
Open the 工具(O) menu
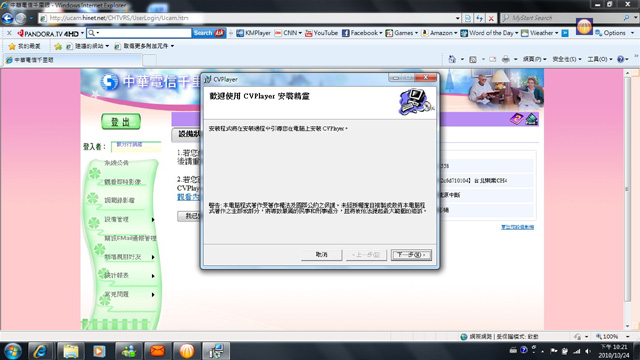600,59
